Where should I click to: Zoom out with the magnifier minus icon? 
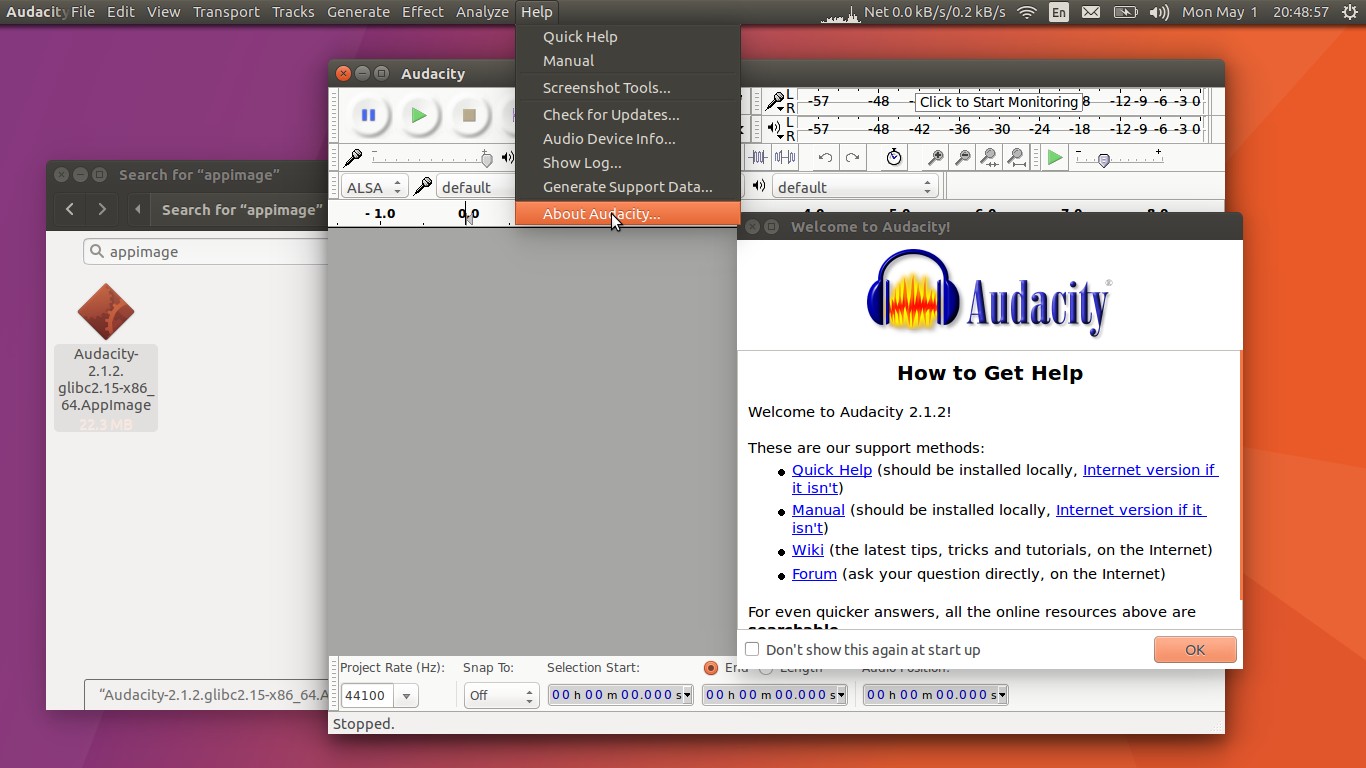tap(963, 157)
